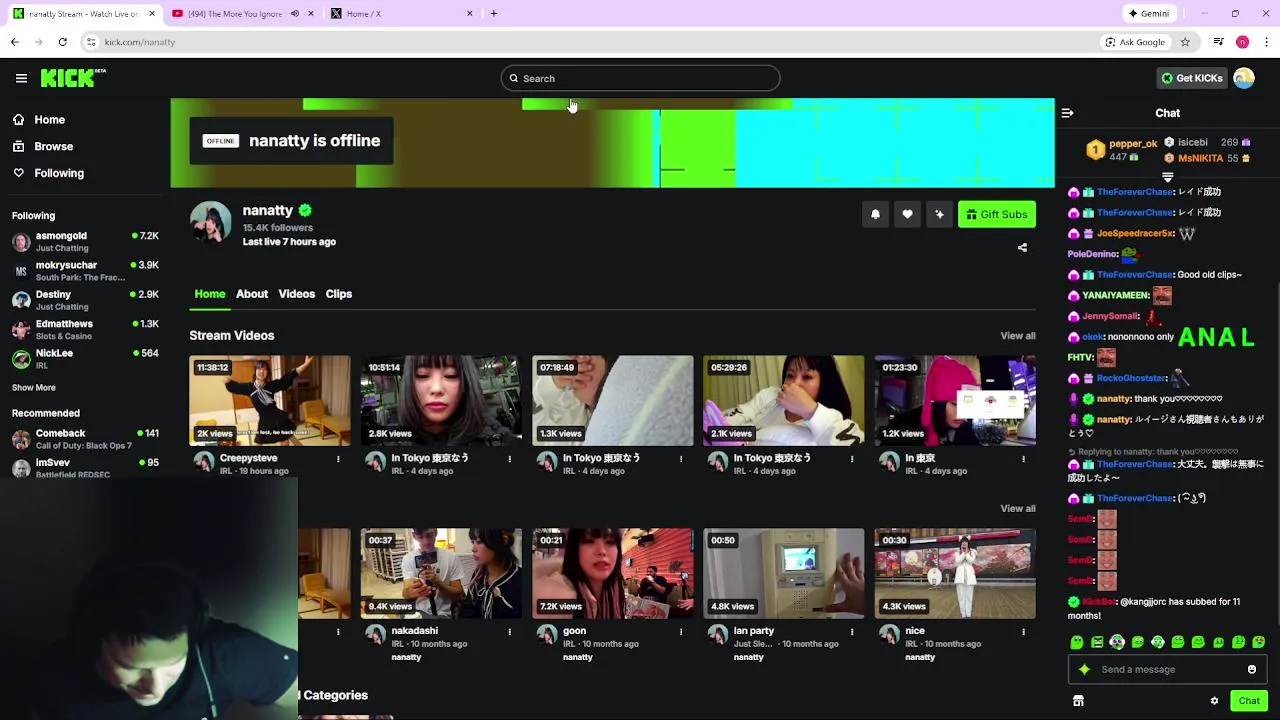Open Edmatthews channel in Following list

click(x=85, y=329)
